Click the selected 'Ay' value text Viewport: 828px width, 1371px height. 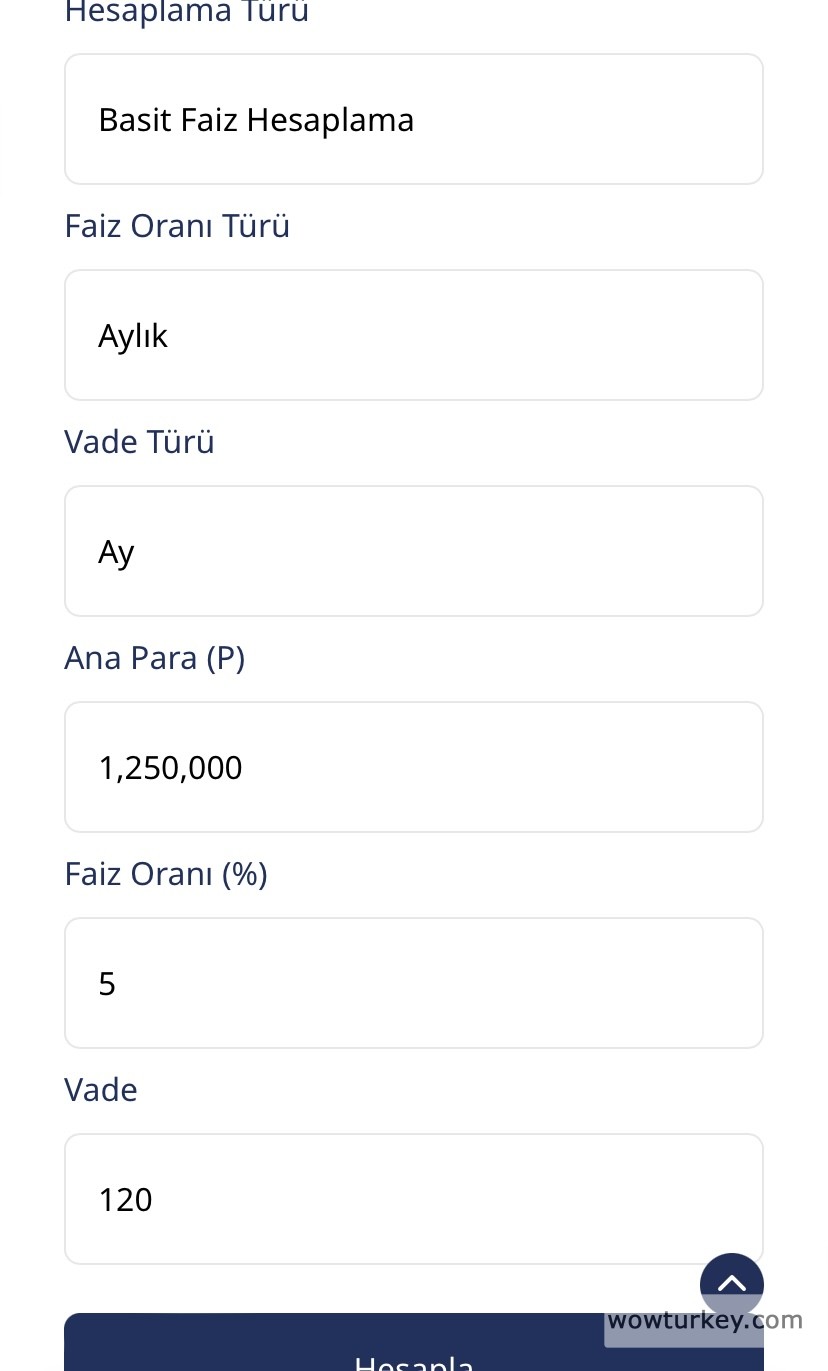coord(116,552)
